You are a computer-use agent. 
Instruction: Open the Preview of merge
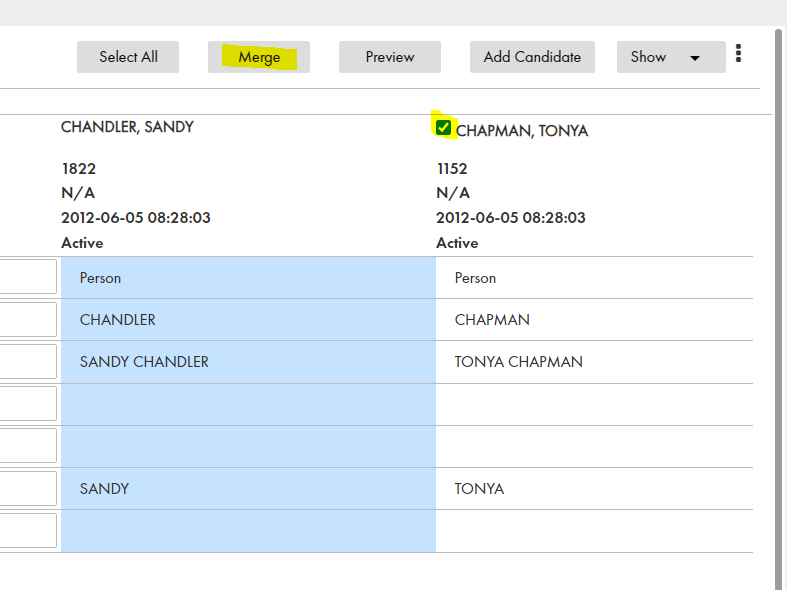tap(390, 57)
